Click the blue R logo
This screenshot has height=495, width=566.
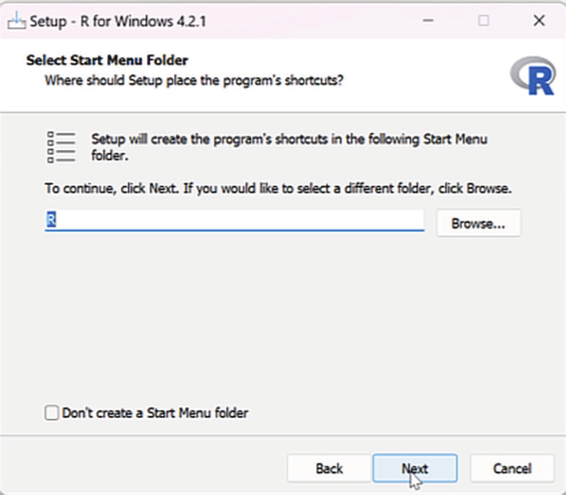pyautogui.click(x=533, y=76)
